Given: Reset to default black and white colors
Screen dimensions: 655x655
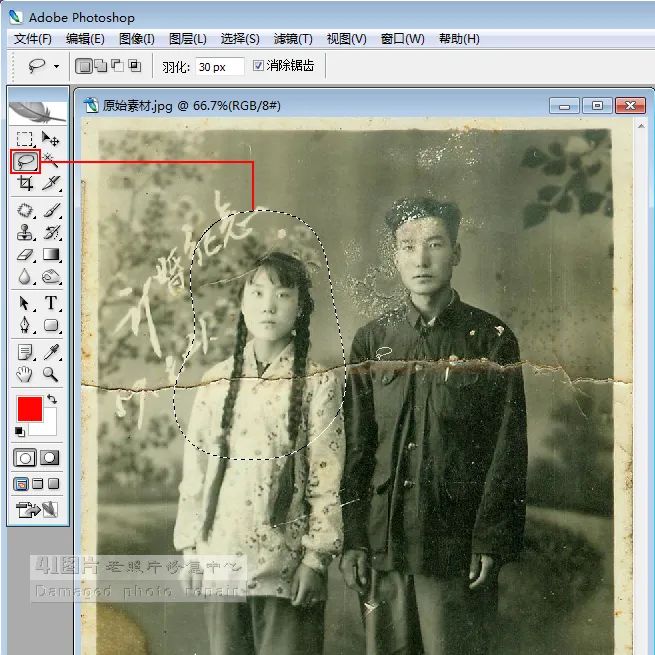Looking at the screenshot, I should coord(19,432).
